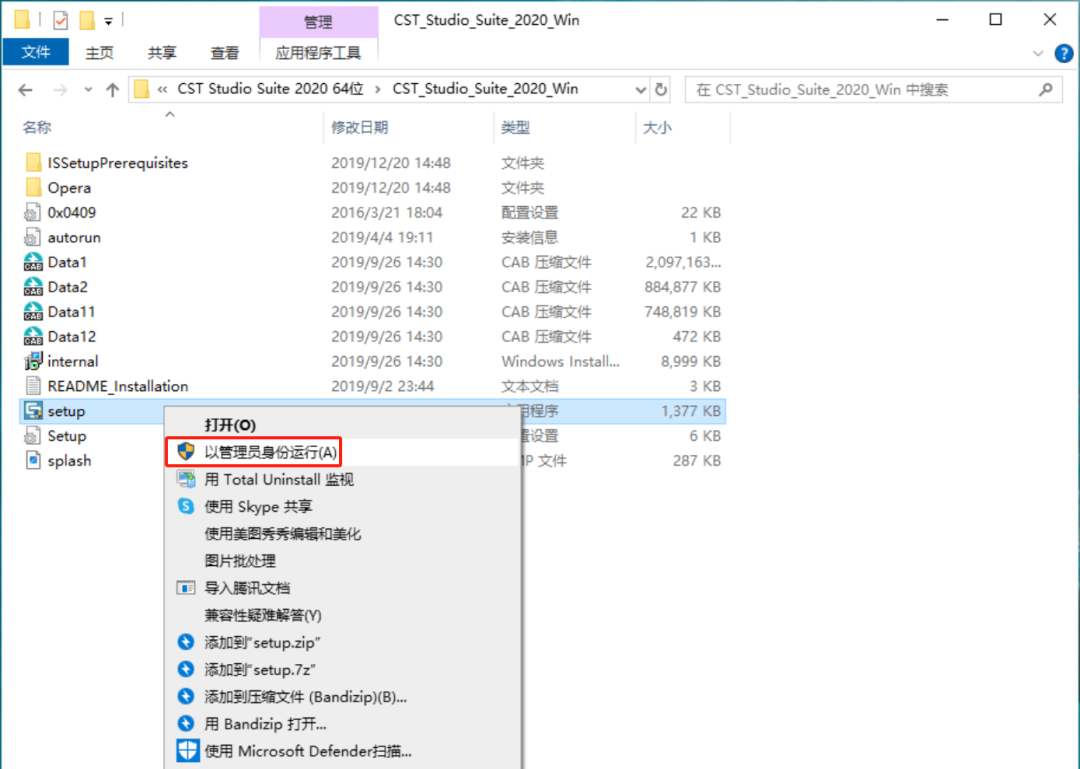This screenshot has width=1080, height=769.
Task: Click the refresh icon beside the address bar
Action: coord(661,90)
